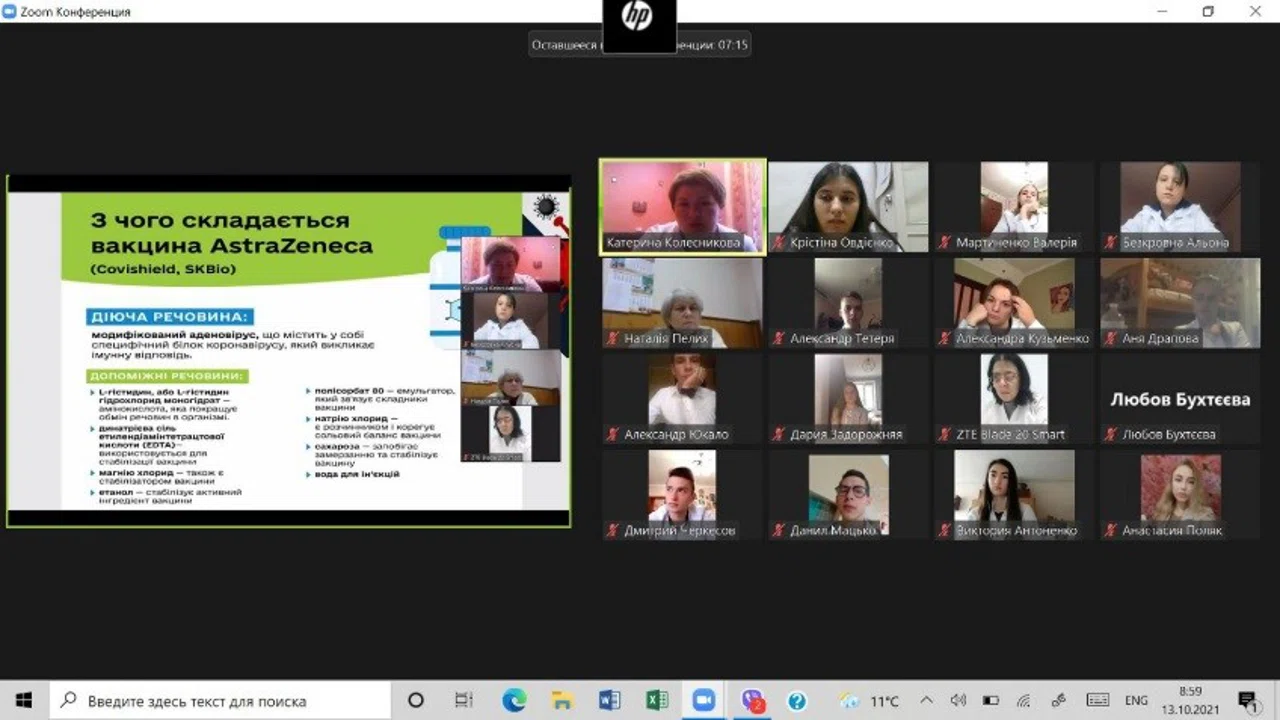Click the muted mic icon beside Мартиненко Валерія
The height and width of the screenshot is (720, 1280).
(x=945, y=242)
